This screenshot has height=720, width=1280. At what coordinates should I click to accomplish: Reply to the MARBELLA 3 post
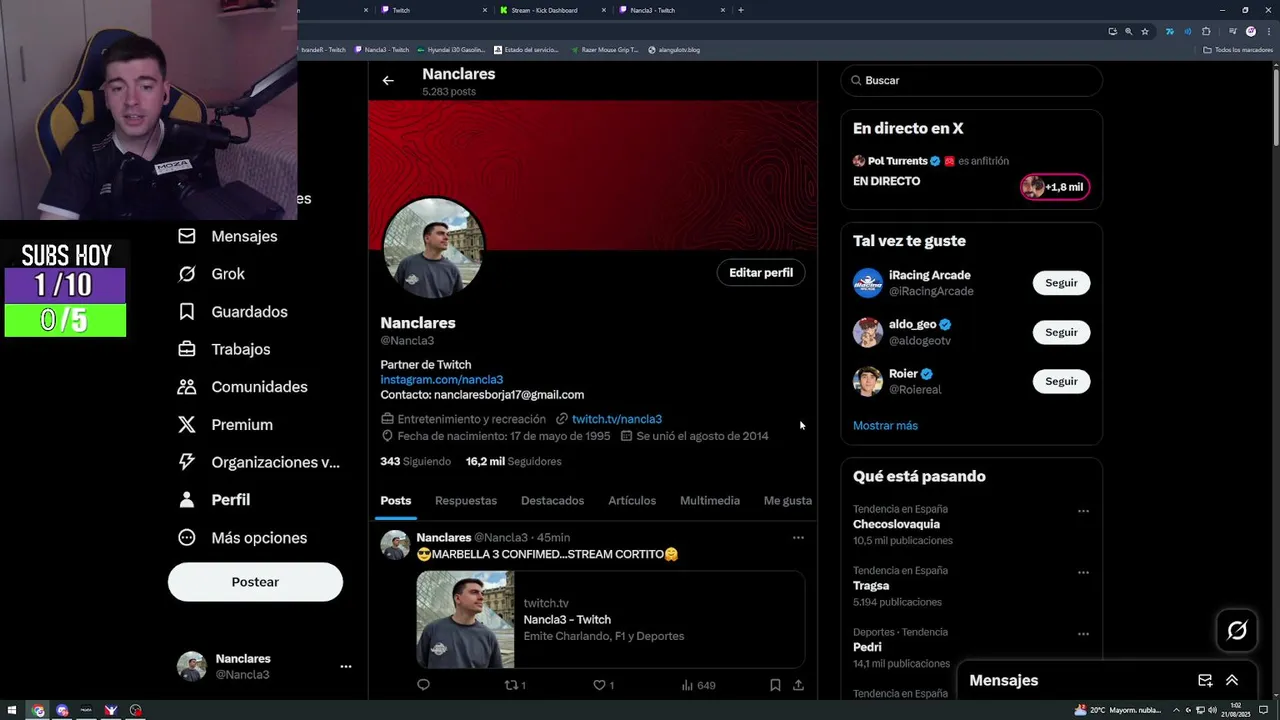click(423, 685)
